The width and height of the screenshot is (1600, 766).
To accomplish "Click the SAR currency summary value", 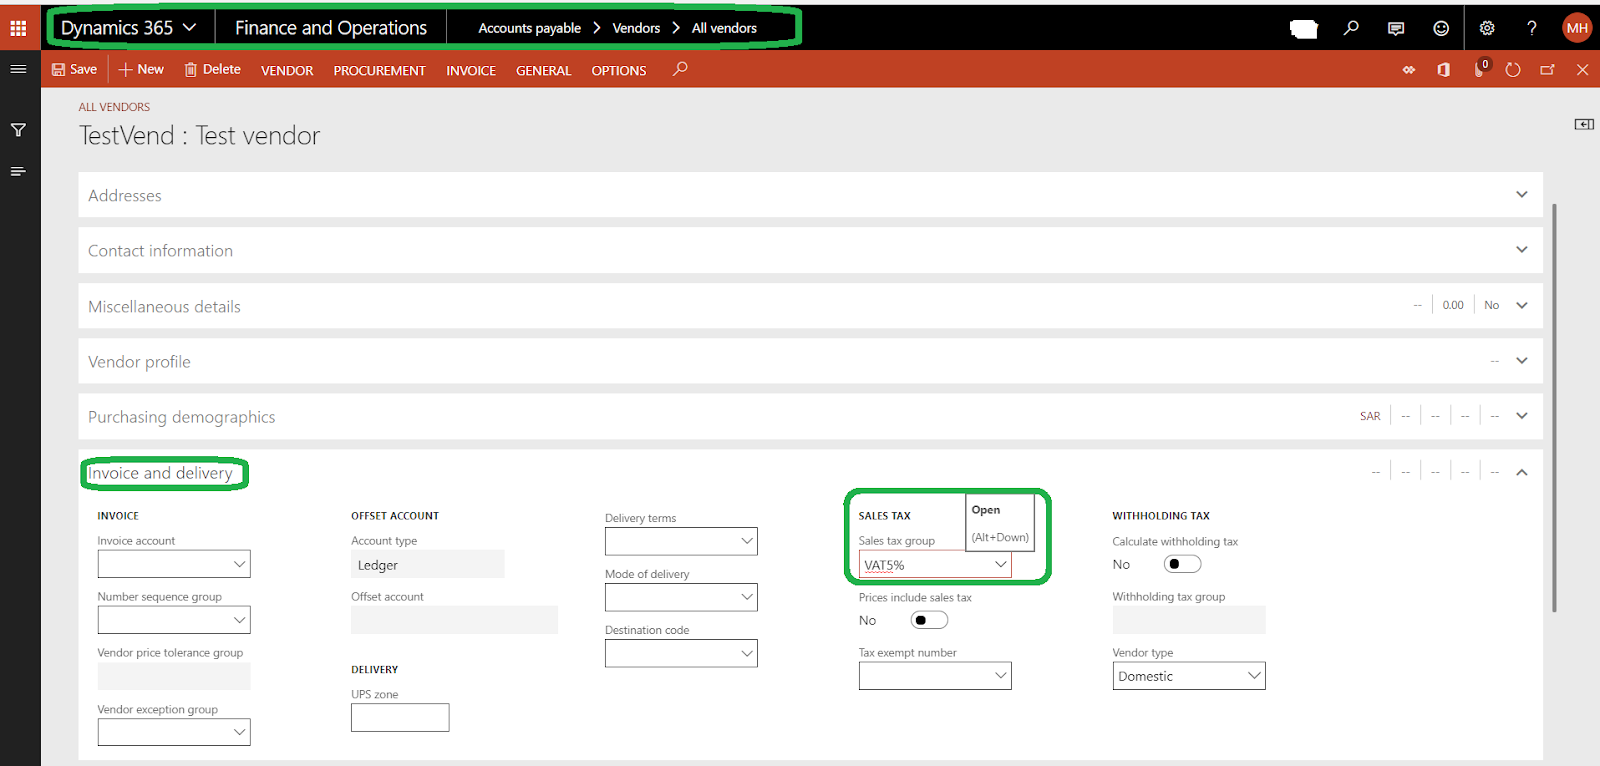I will 1370,416.
